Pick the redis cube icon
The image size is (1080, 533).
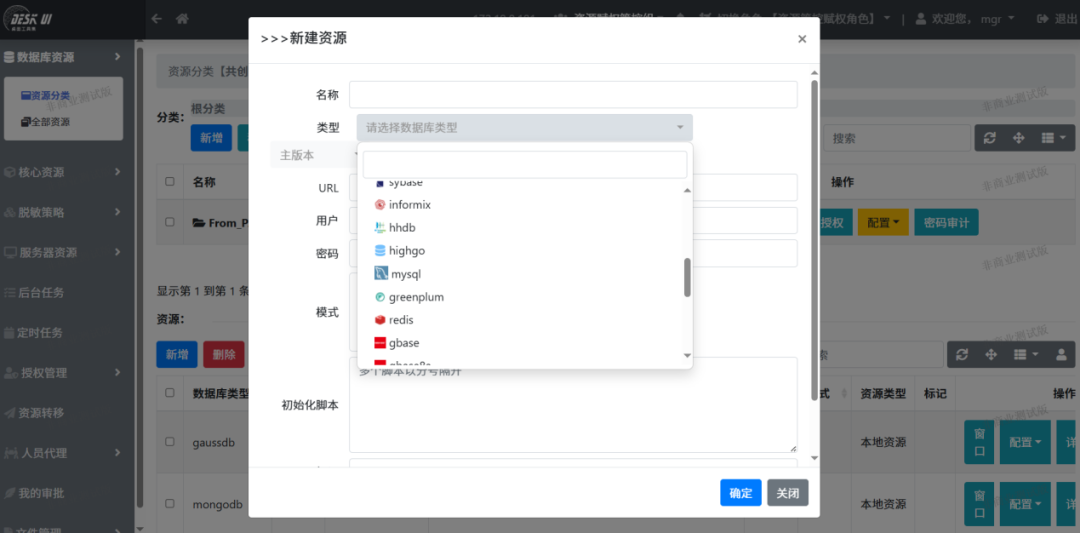(380, 320)
